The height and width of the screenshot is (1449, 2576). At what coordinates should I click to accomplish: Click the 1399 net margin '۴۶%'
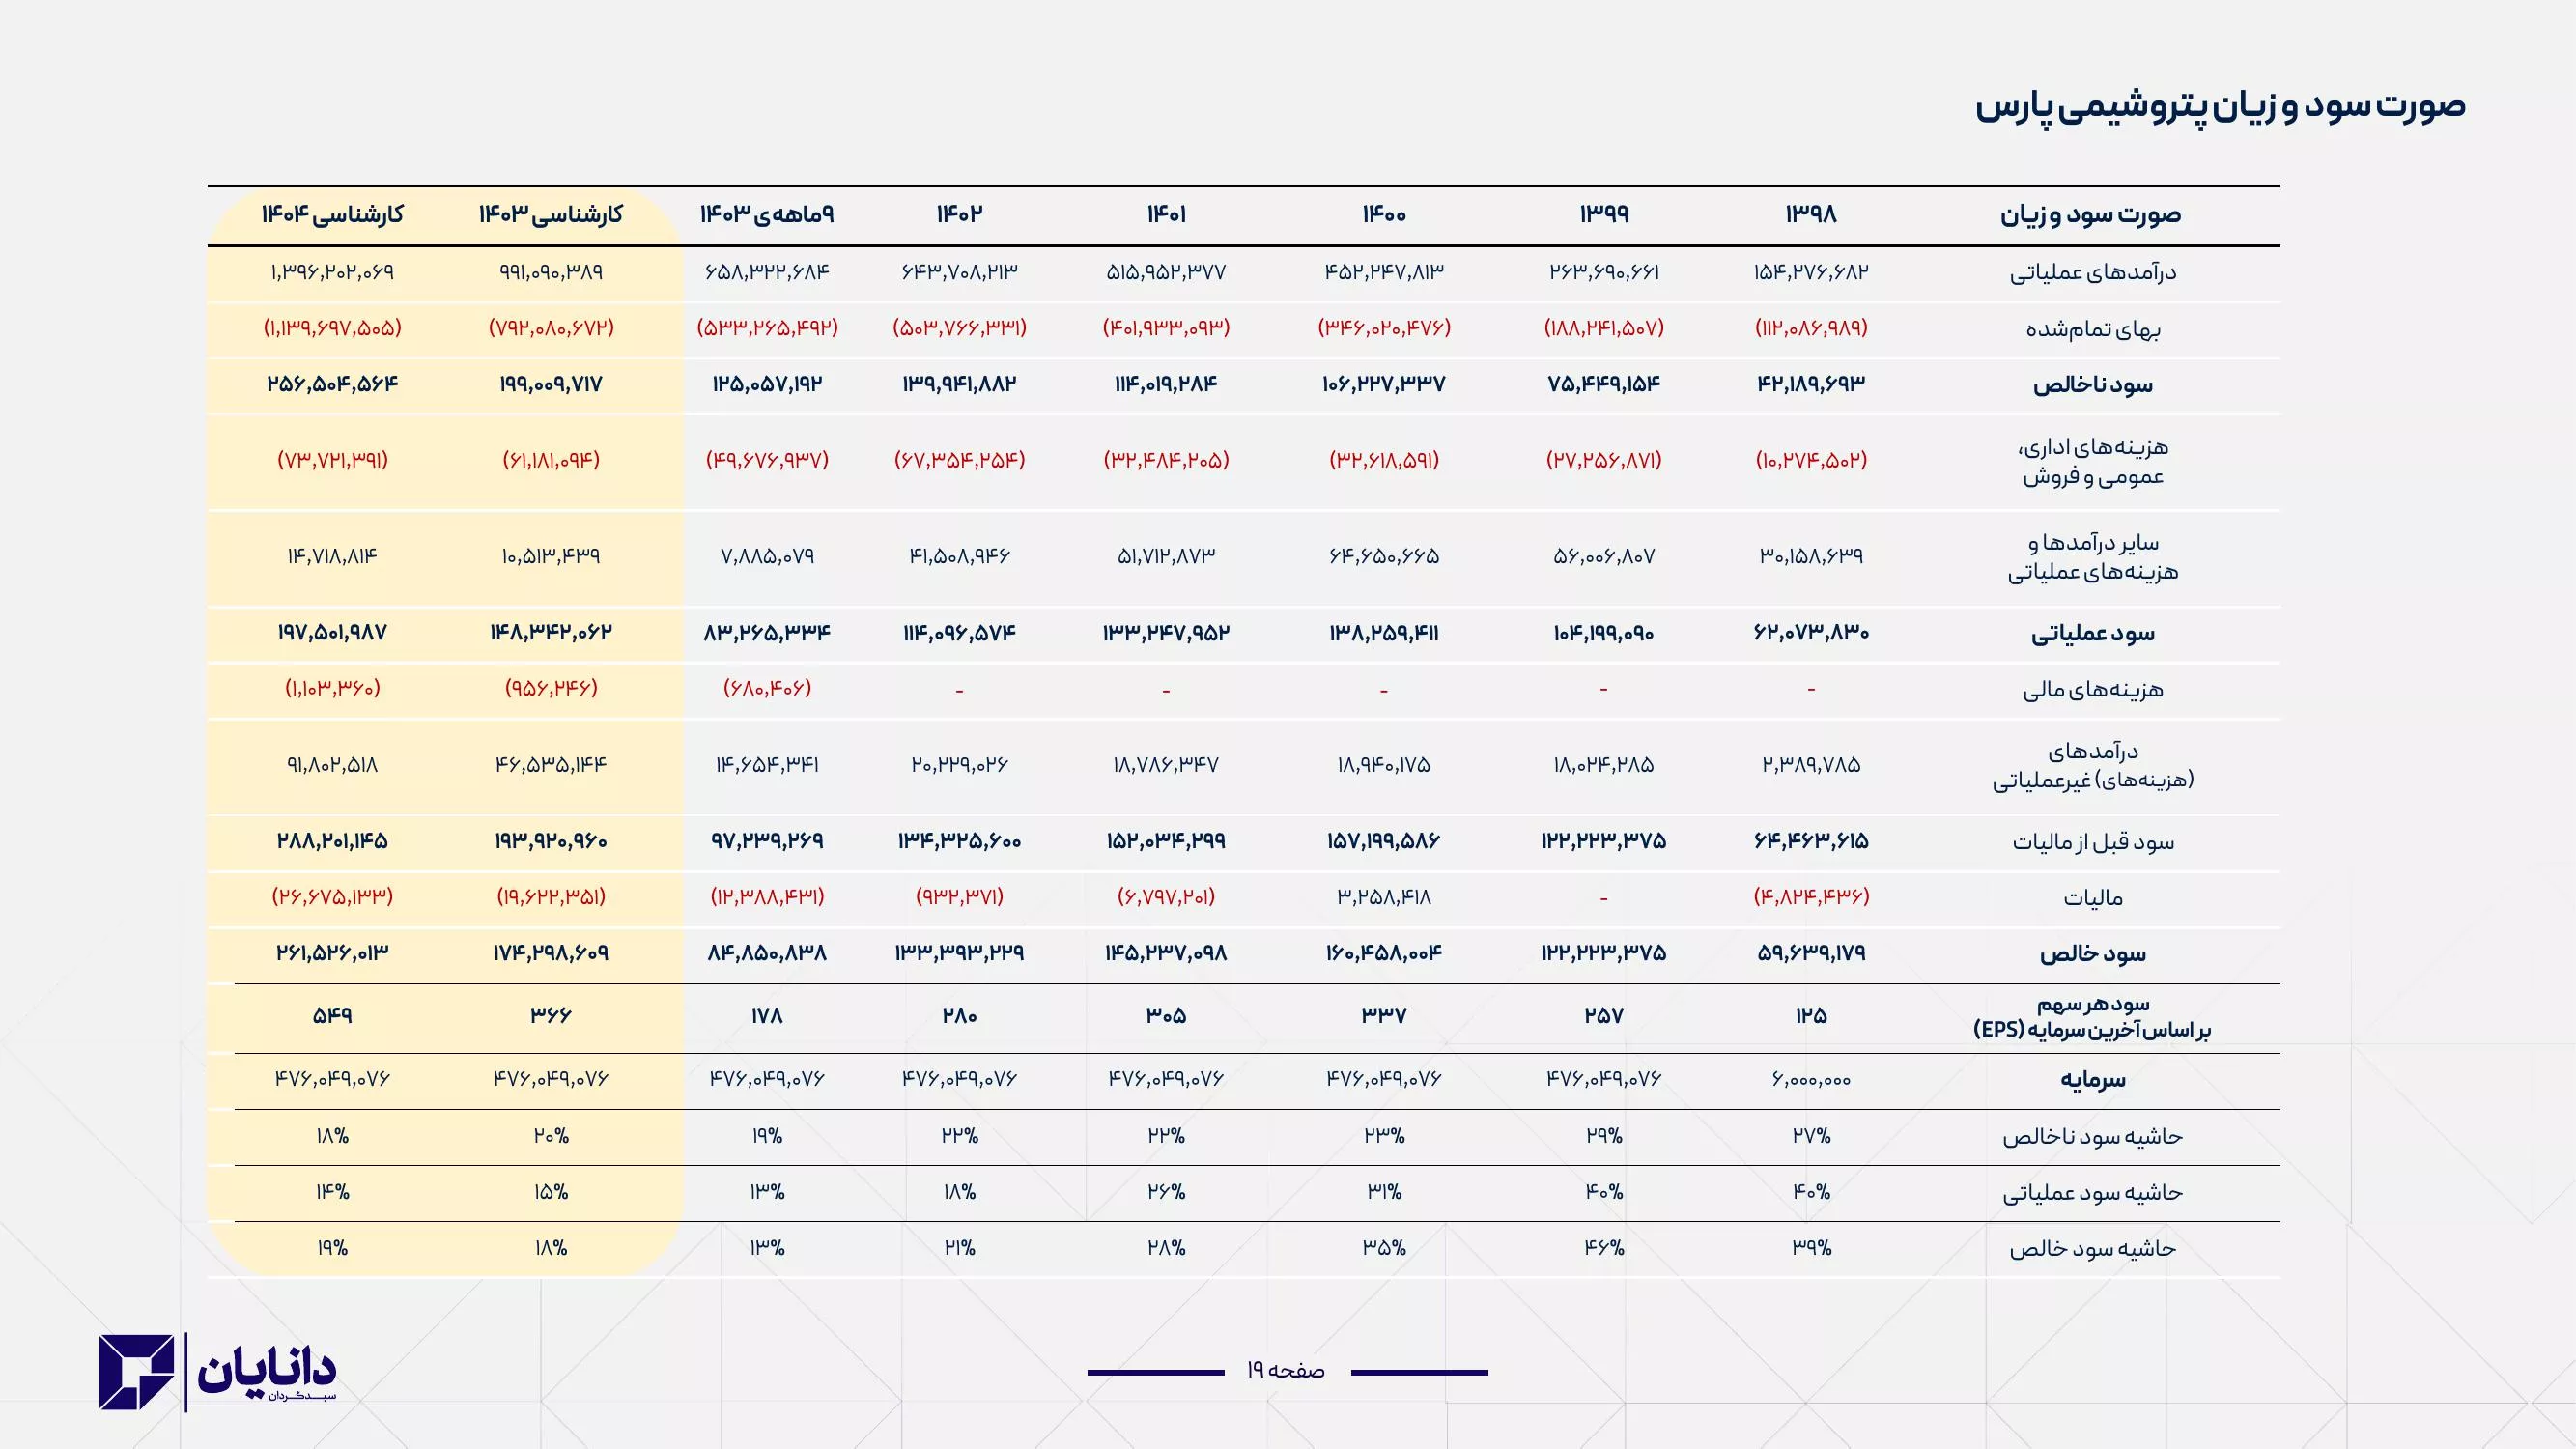tap(1604, 1248)
